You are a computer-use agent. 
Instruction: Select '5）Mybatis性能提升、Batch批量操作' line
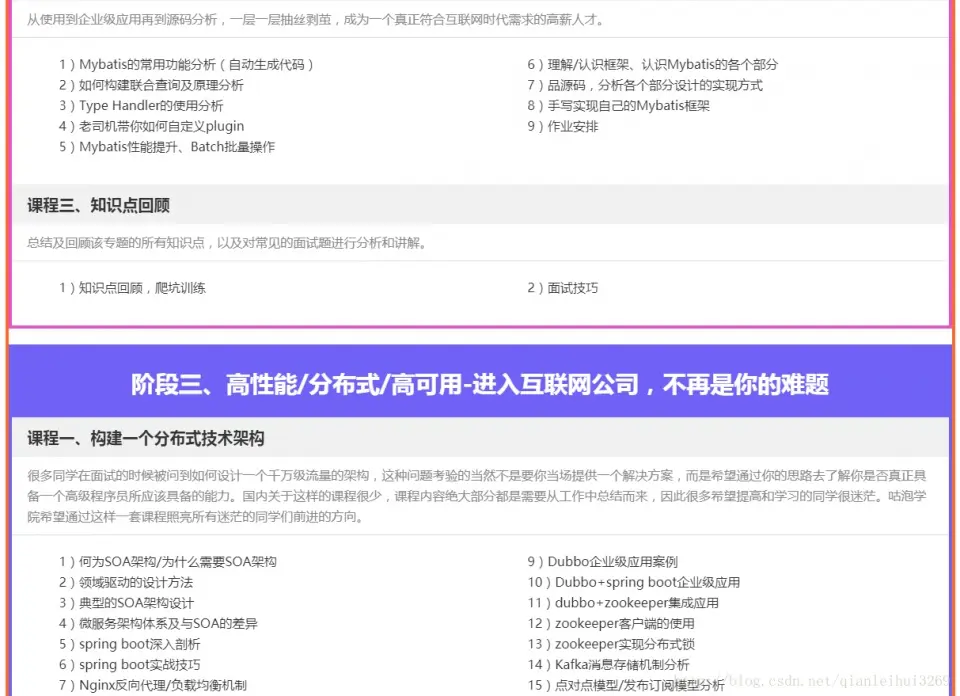tap(167, 147)
